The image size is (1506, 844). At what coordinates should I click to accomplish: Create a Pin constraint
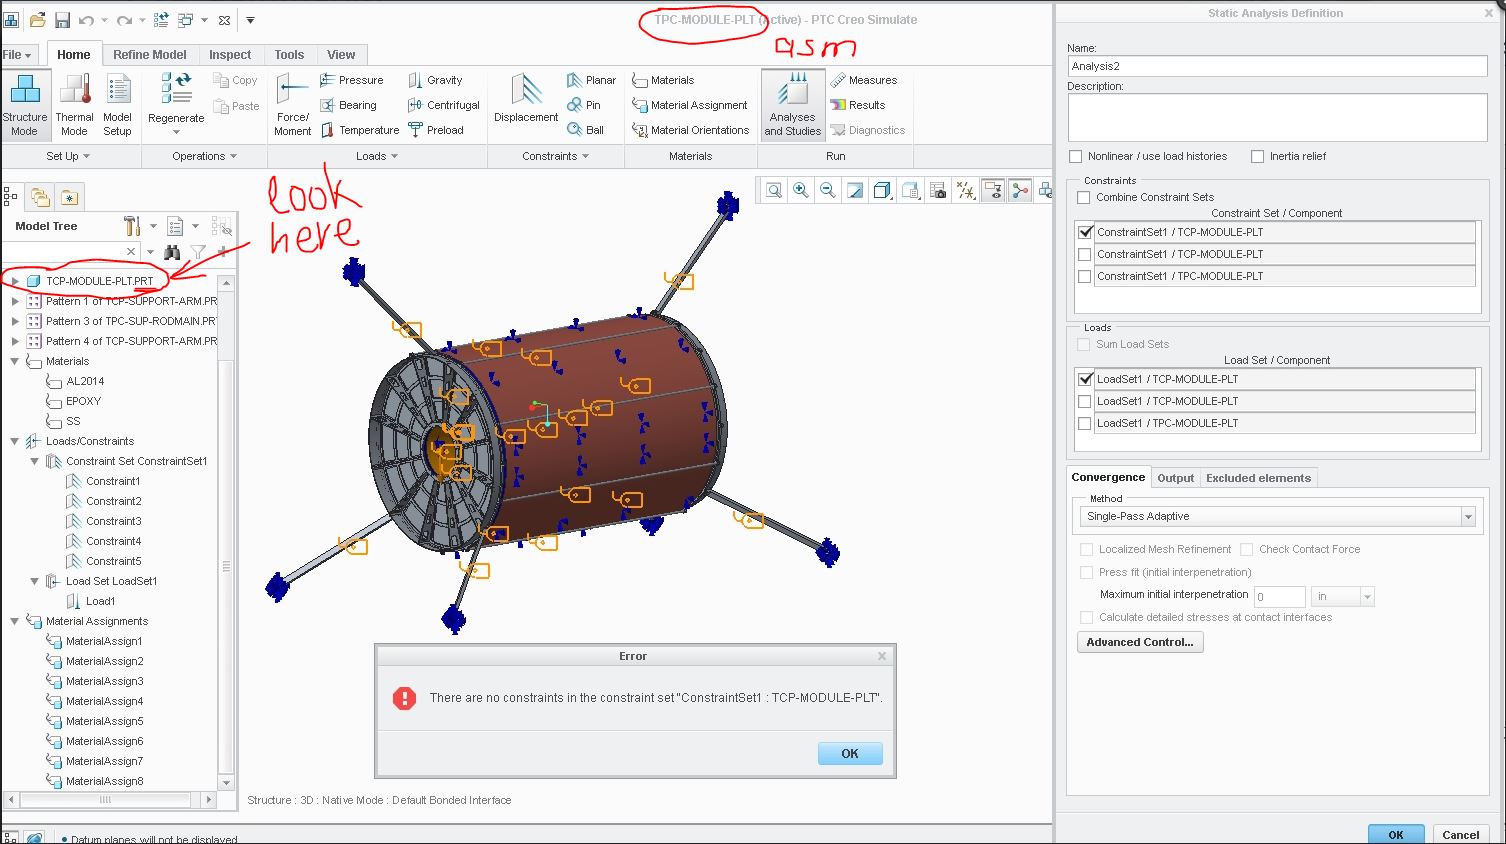tap(584, 105)
